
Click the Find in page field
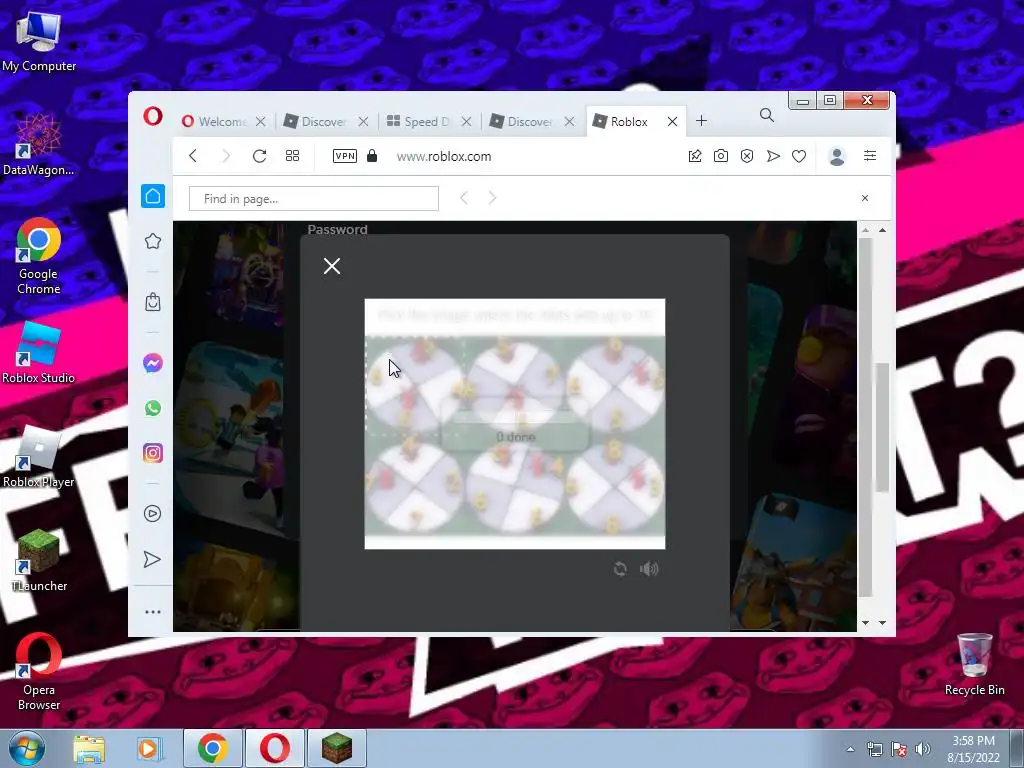[x=313, y=199]
